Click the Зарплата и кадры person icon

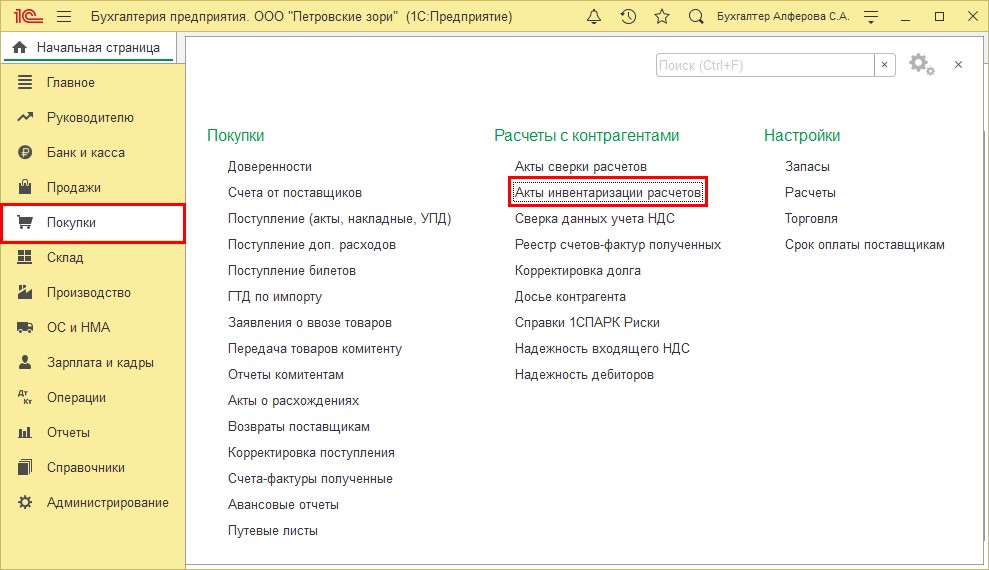[x=25, y=362]
